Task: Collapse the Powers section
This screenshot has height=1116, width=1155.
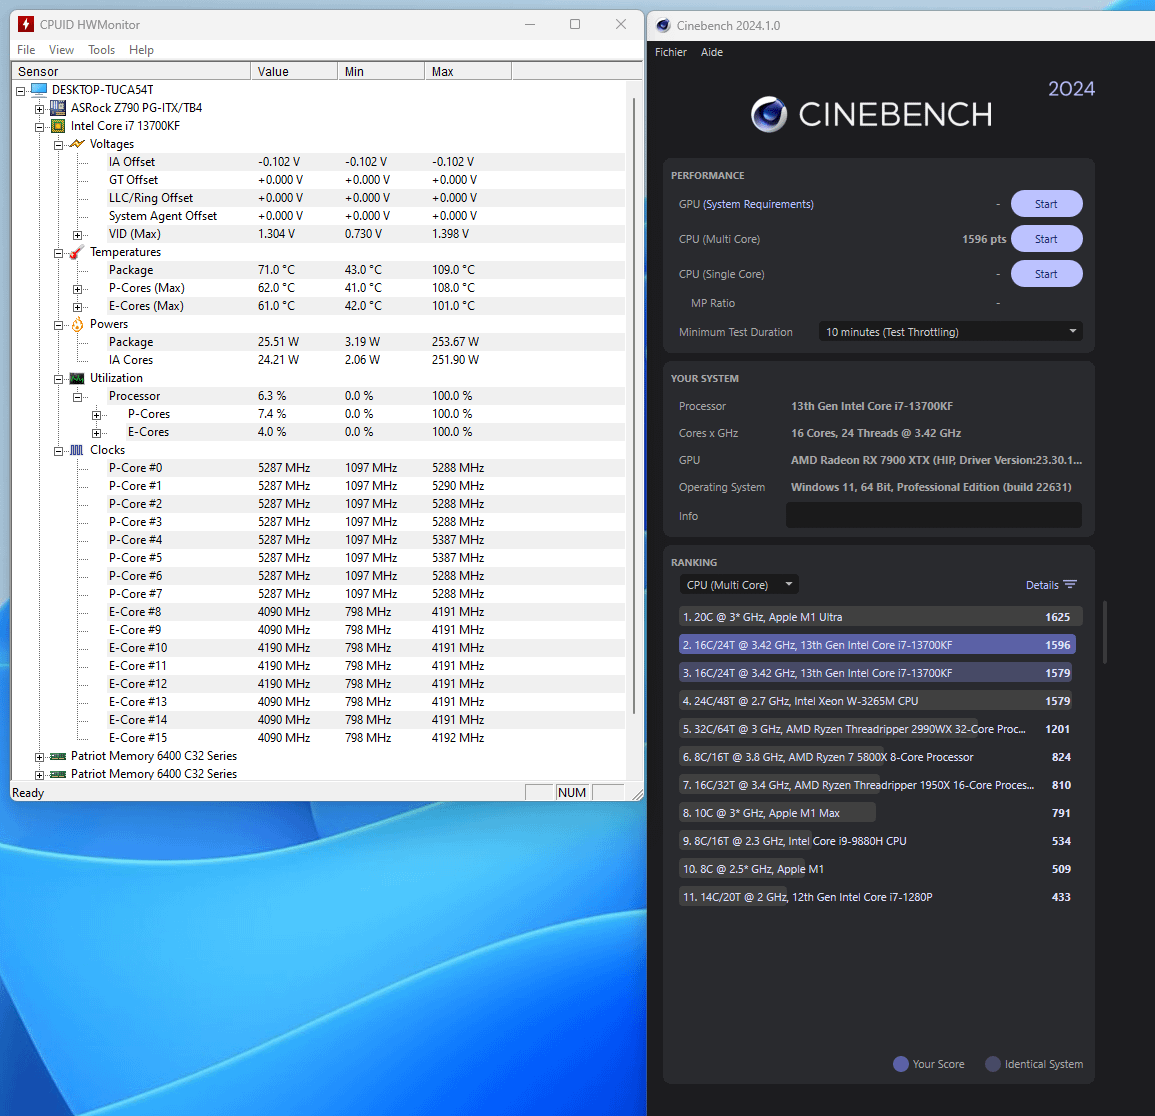Action: click(58, 325)
